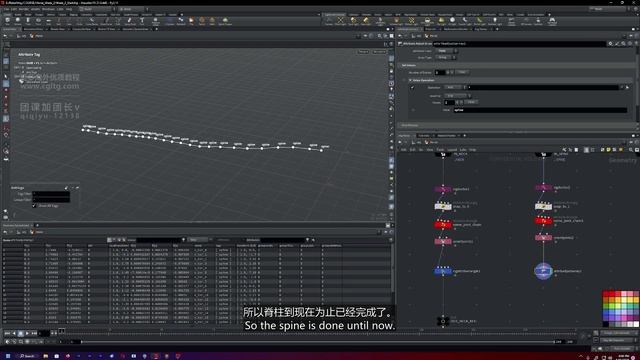This screenshot has height=360, width=640.
Task: Select the attribadjustarray1 node in network
Action: click(543, 271)
